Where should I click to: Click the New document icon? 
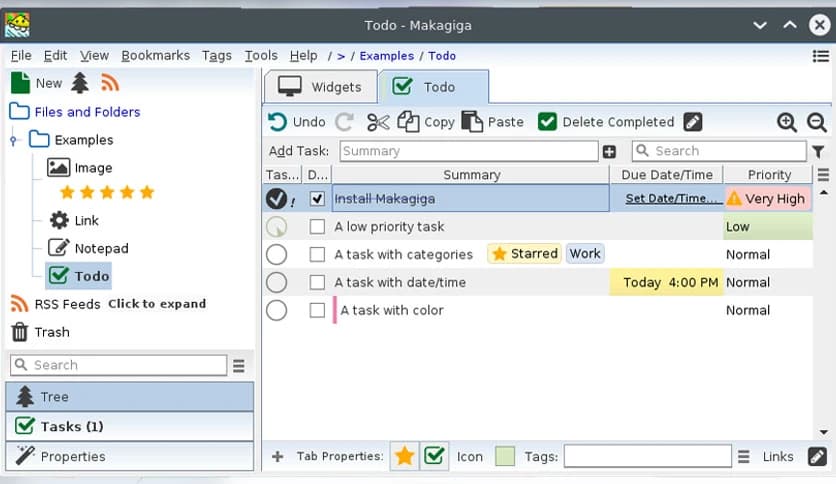pos(20,83)
